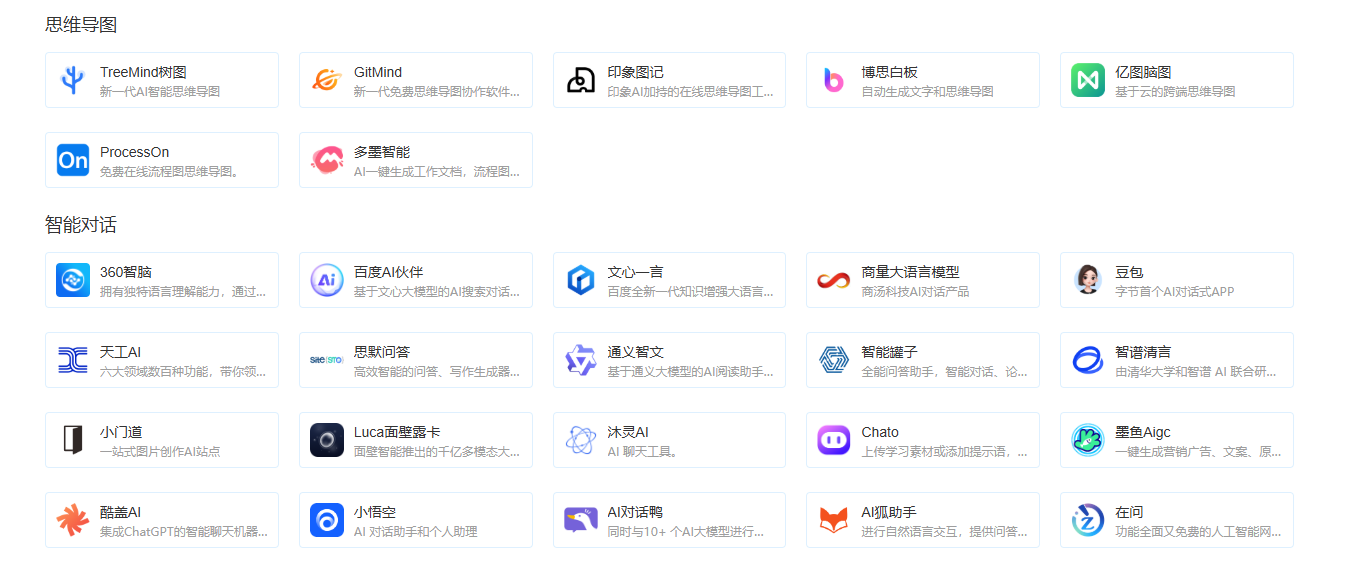Open the 豆包 avatar icon
The image size is (1351, 575).
pyautogui.click(x=1088, y=280)
